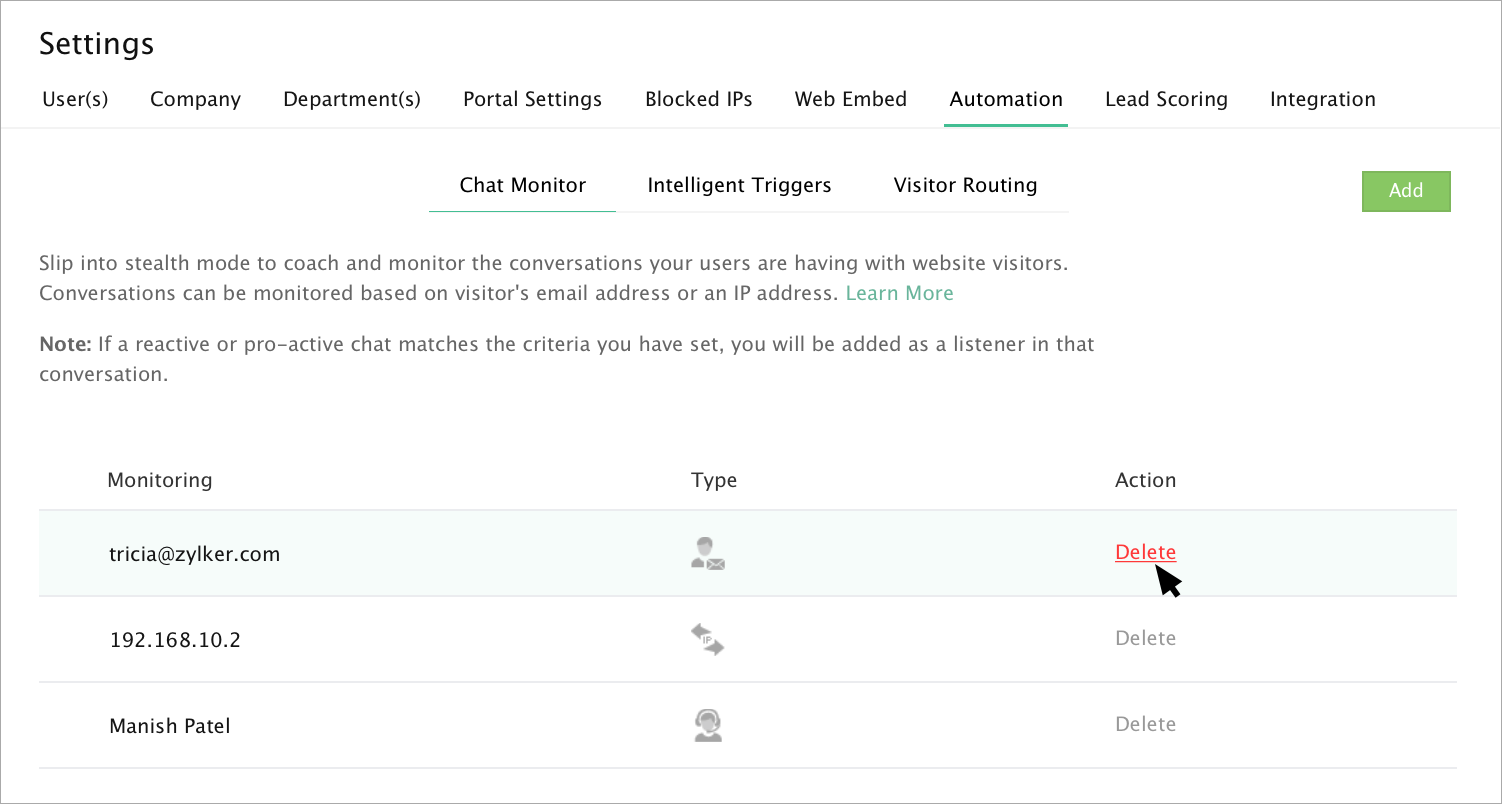Select the Chat Monitor sub-tab
This screenshot has width=1502, height=804.
coord(523,185)
